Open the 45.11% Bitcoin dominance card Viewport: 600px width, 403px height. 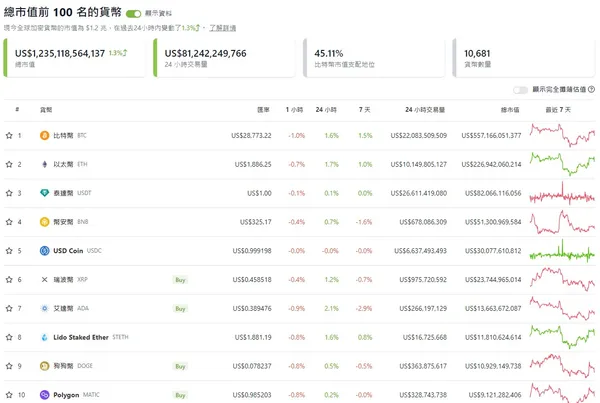click(x=374, y=58)
